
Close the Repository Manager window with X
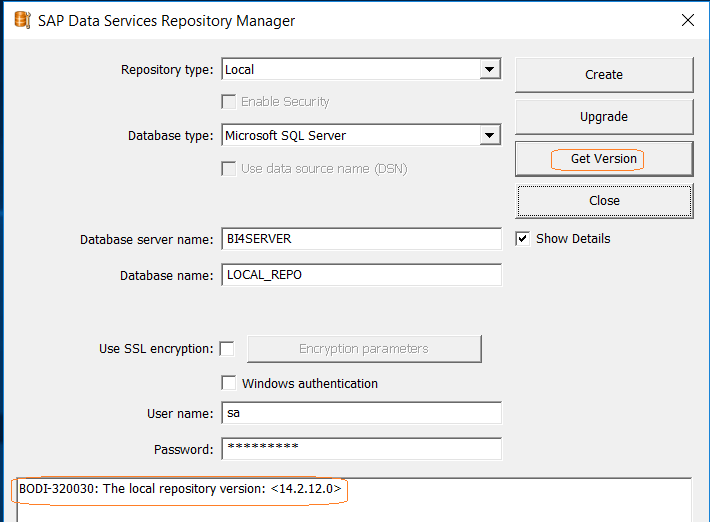(x=687, y=20)
